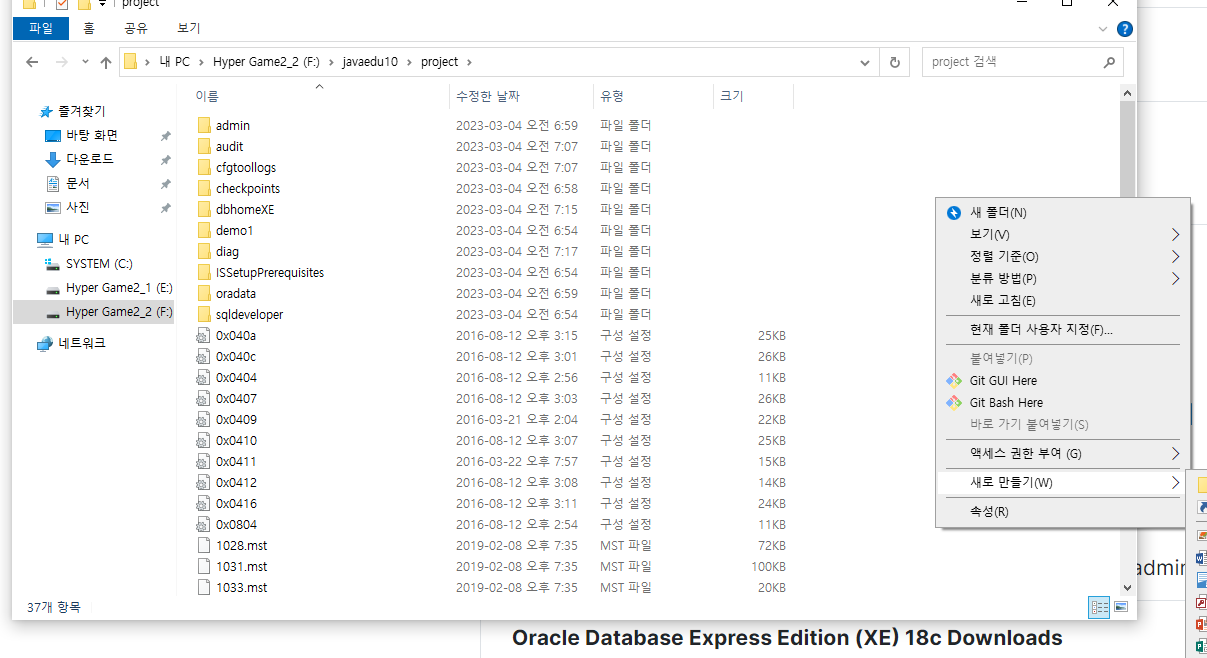Click the Downloads arrow icon in sidebar
1207x658 pixels.
click(53, 159)
